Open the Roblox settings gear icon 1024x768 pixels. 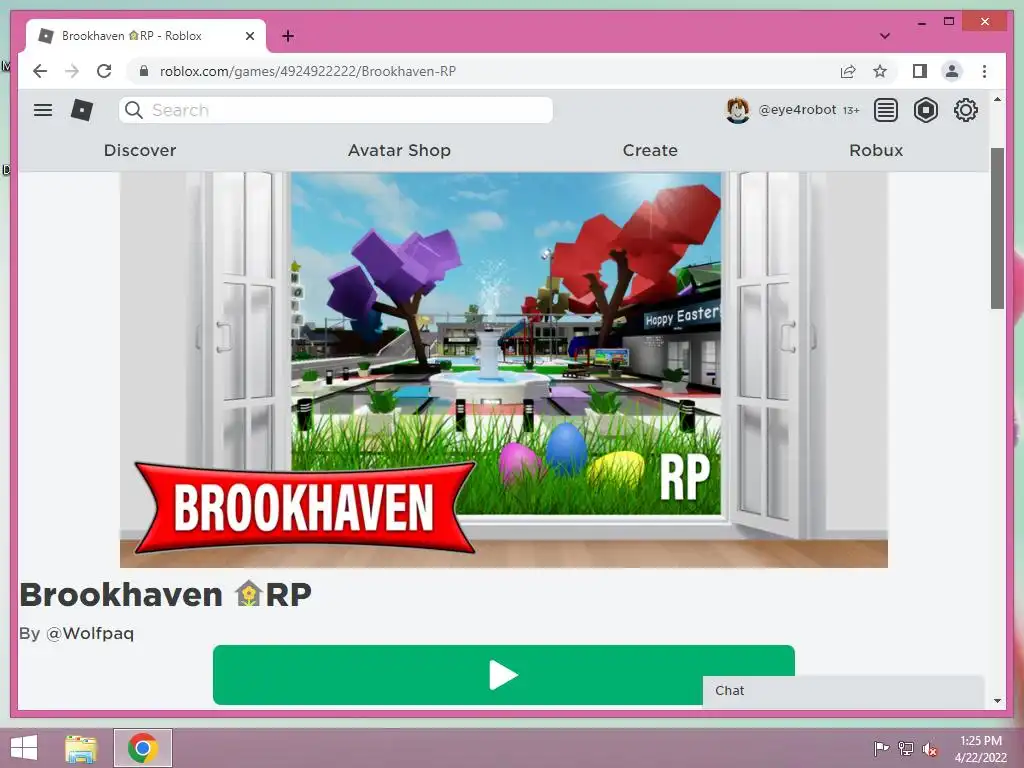tap(965, 110)
